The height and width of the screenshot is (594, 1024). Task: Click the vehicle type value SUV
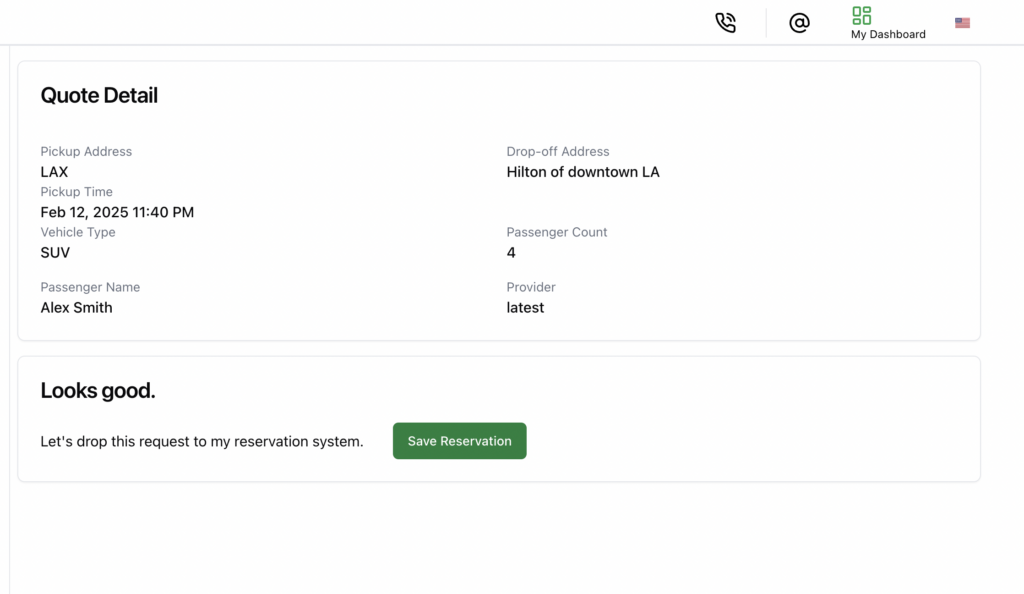55,253
